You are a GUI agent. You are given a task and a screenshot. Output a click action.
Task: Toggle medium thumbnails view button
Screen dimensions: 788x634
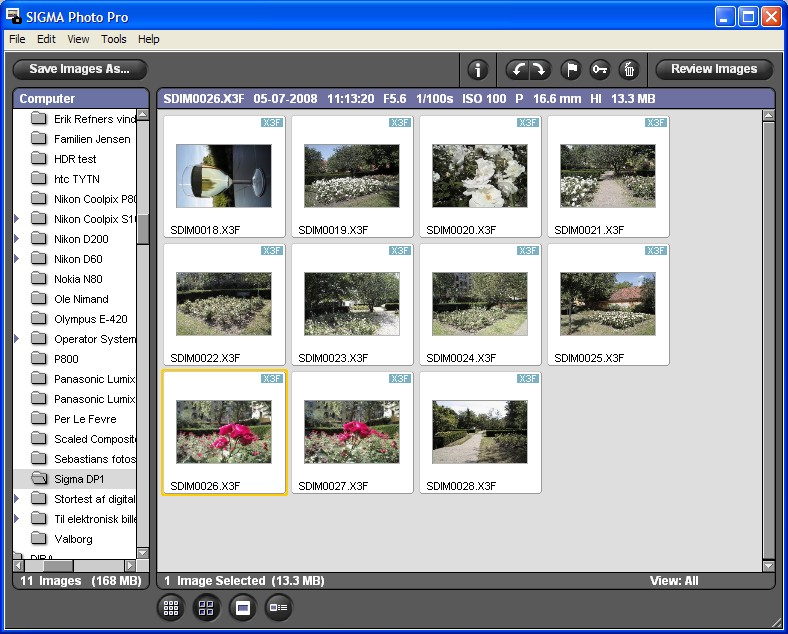(207, 607)
